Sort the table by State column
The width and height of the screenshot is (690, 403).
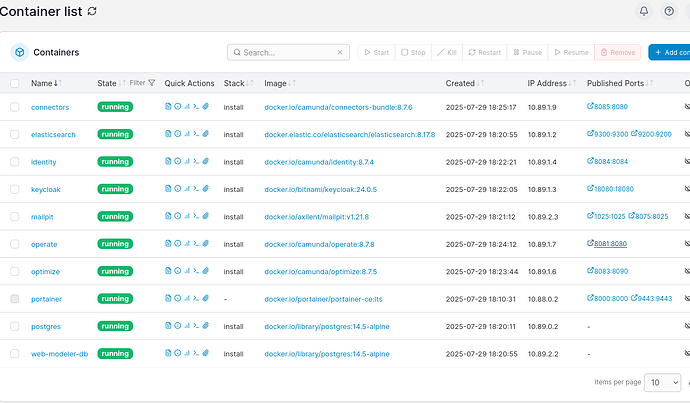pyautogui.click(x=111, y=83)
